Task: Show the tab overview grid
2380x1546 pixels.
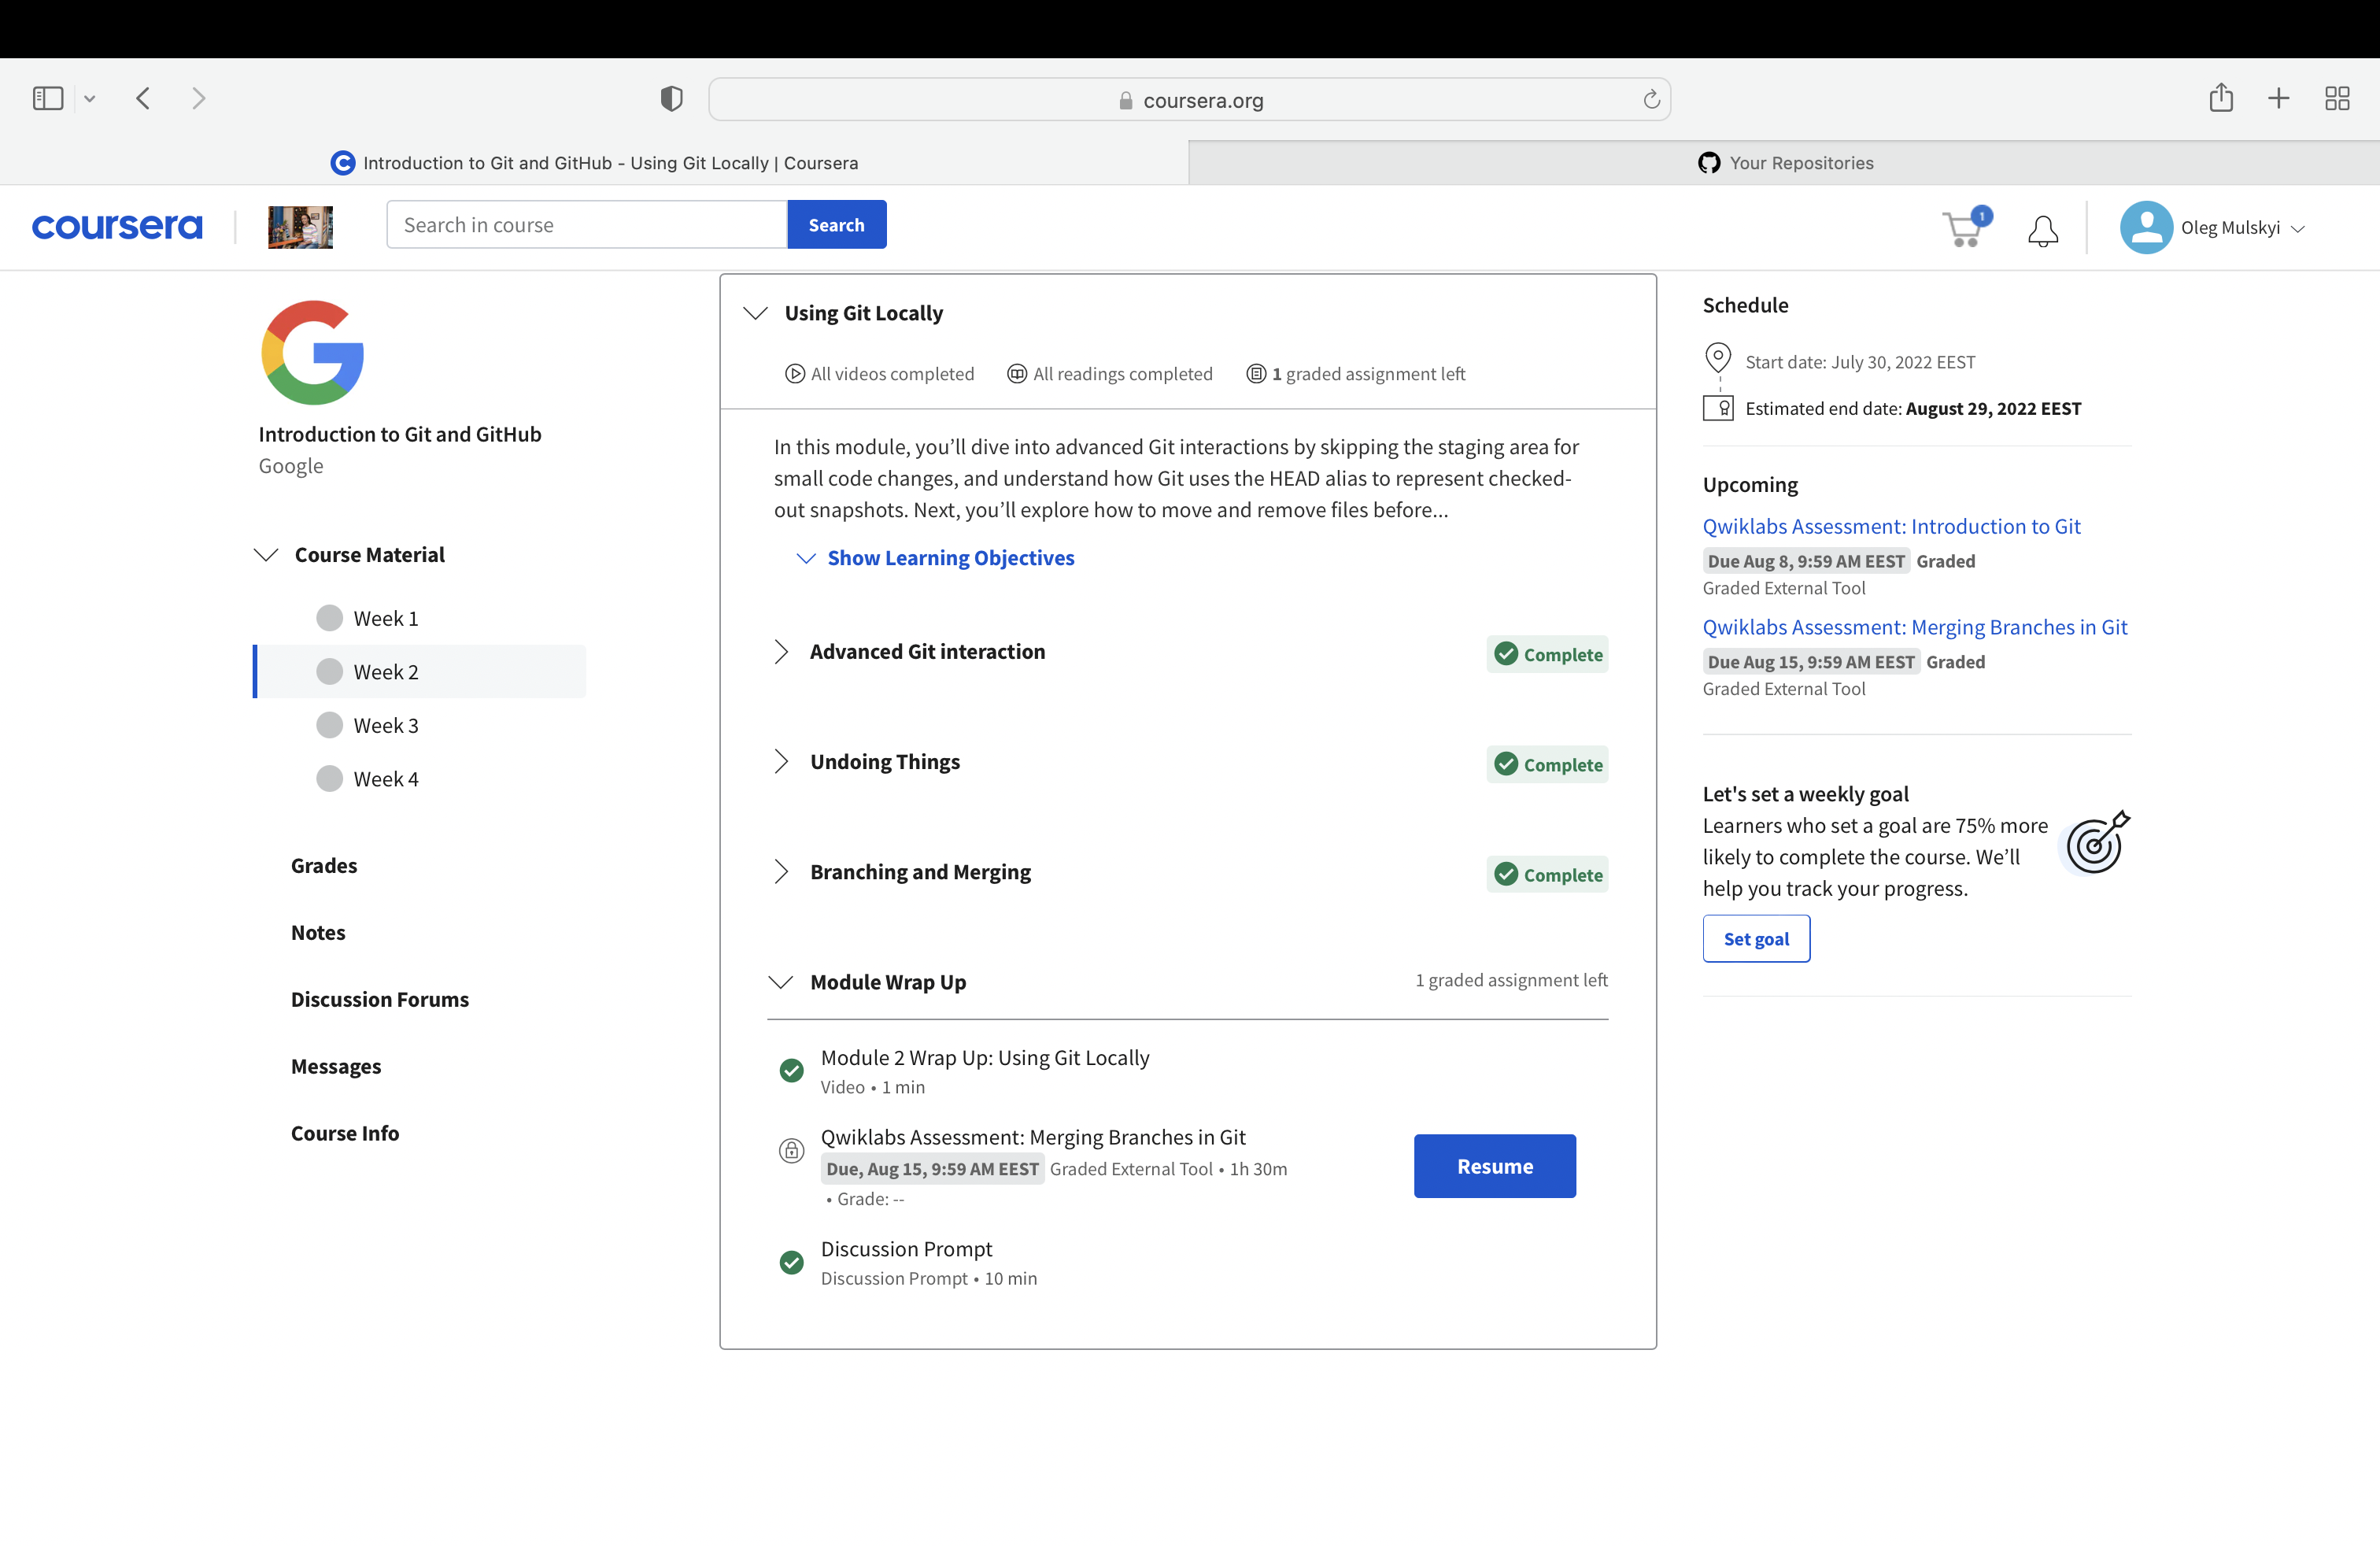Action: (2336, 98)
